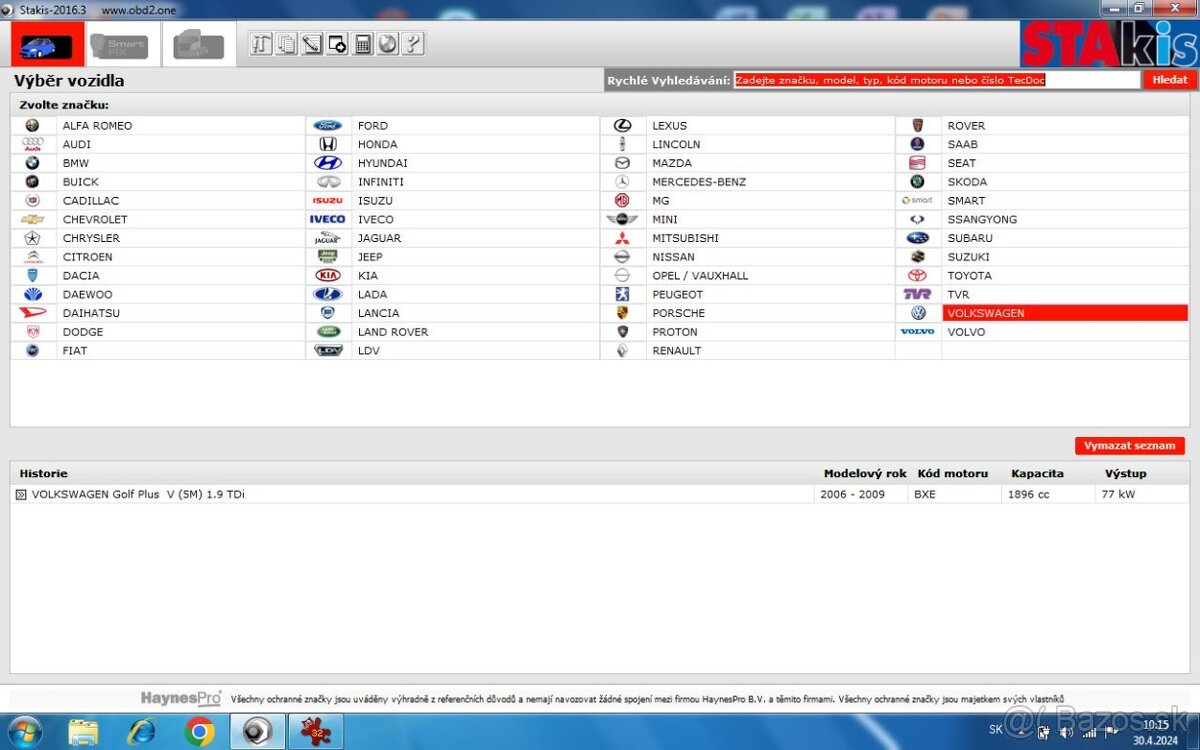Click the Modelový rok column header
Screen dimensions: 1200x750
(865, 474)
